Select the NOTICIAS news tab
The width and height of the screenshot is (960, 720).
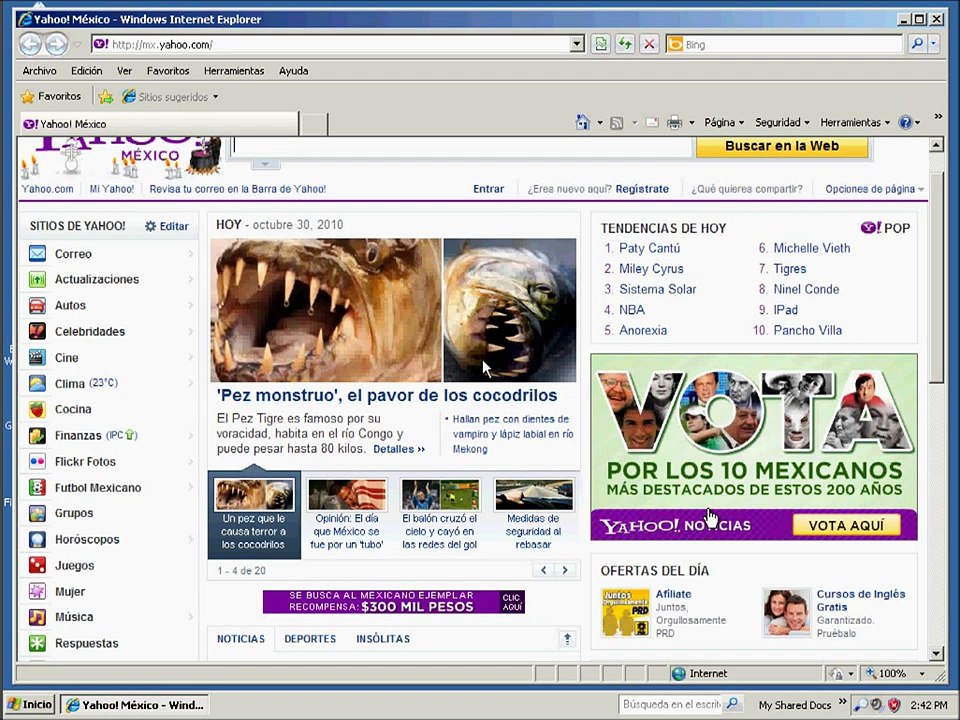[x=241, y=639]
